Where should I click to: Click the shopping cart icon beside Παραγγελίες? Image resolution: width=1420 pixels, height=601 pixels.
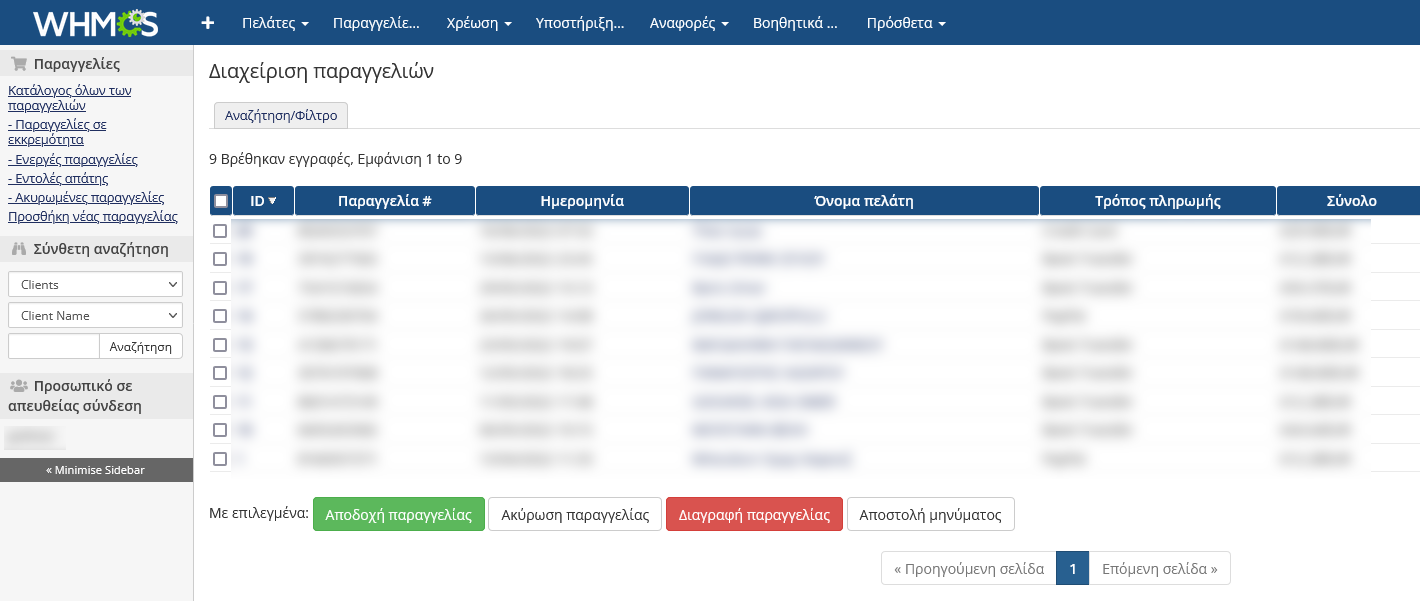click(18, 64)
